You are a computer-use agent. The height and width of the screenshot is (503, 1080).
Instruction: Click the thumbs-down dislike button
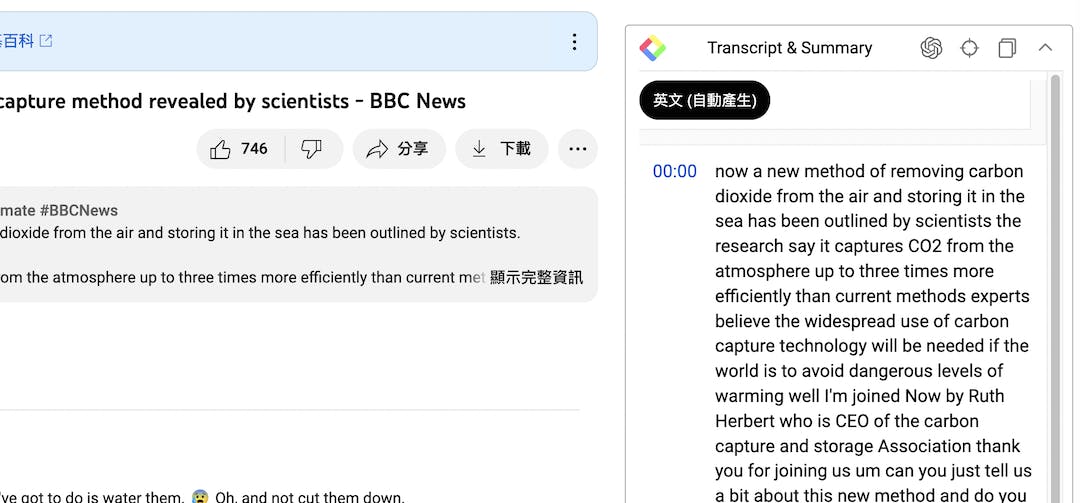click(312, 149)
